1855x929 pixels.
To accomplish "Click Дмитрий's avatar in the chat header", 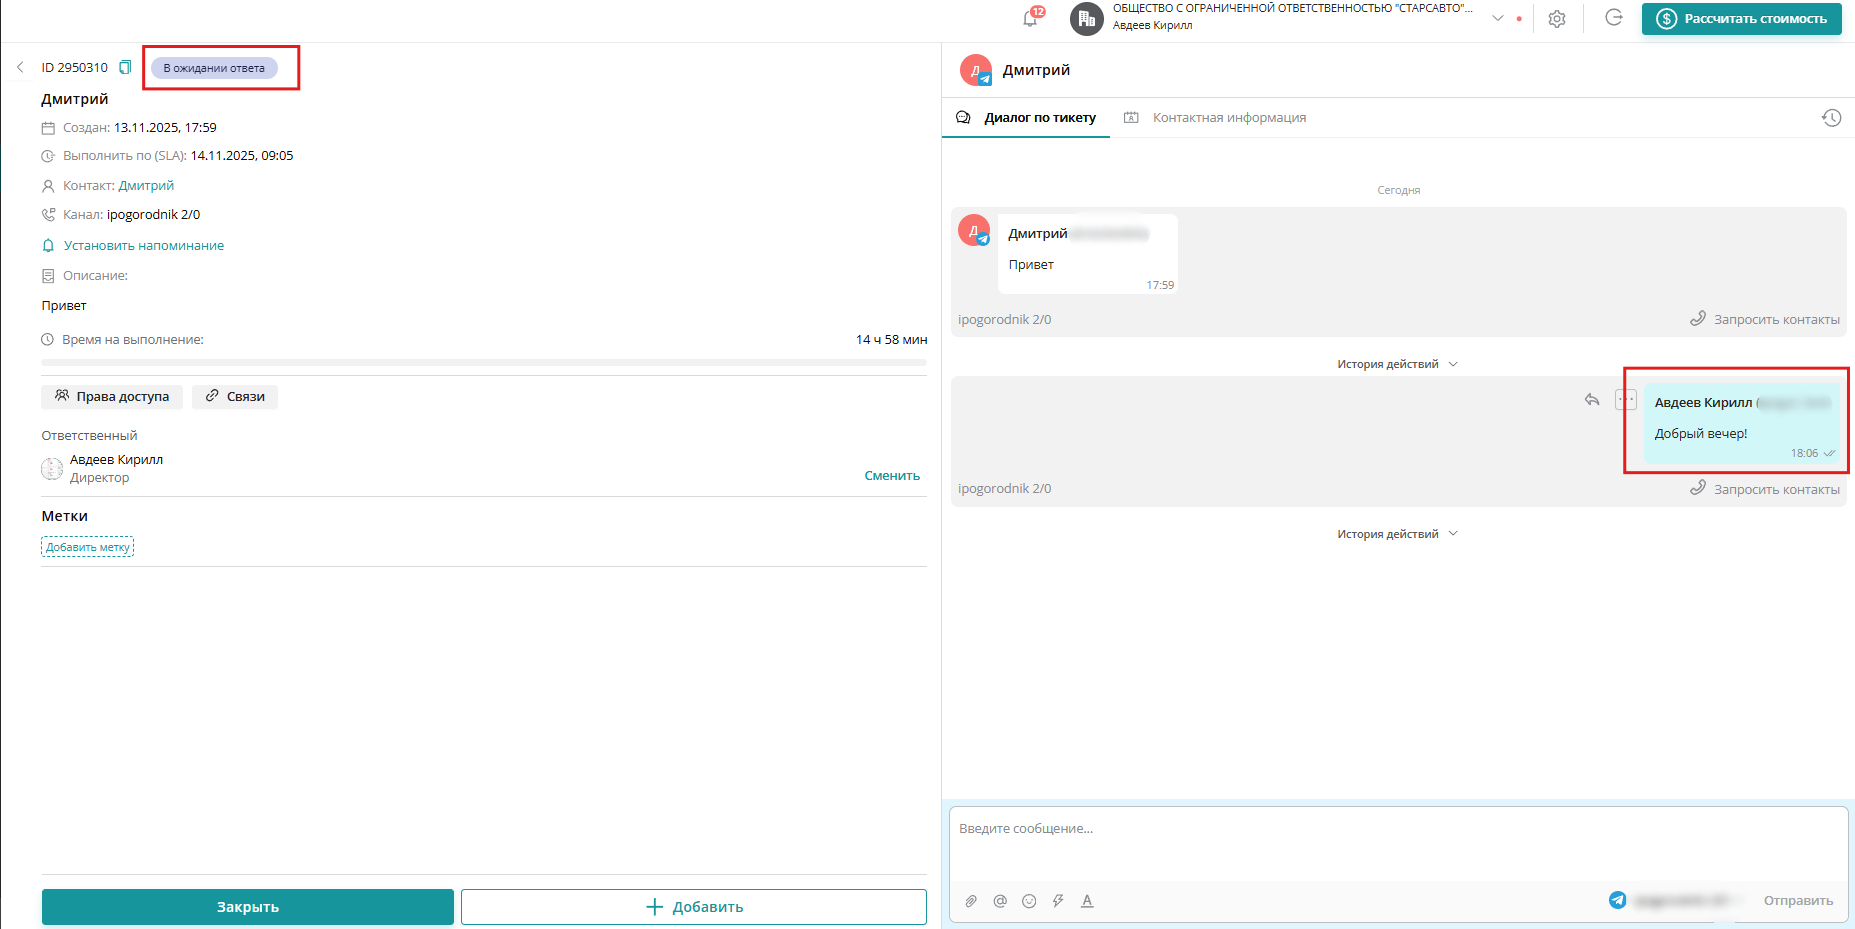I will tap(975, 70).
